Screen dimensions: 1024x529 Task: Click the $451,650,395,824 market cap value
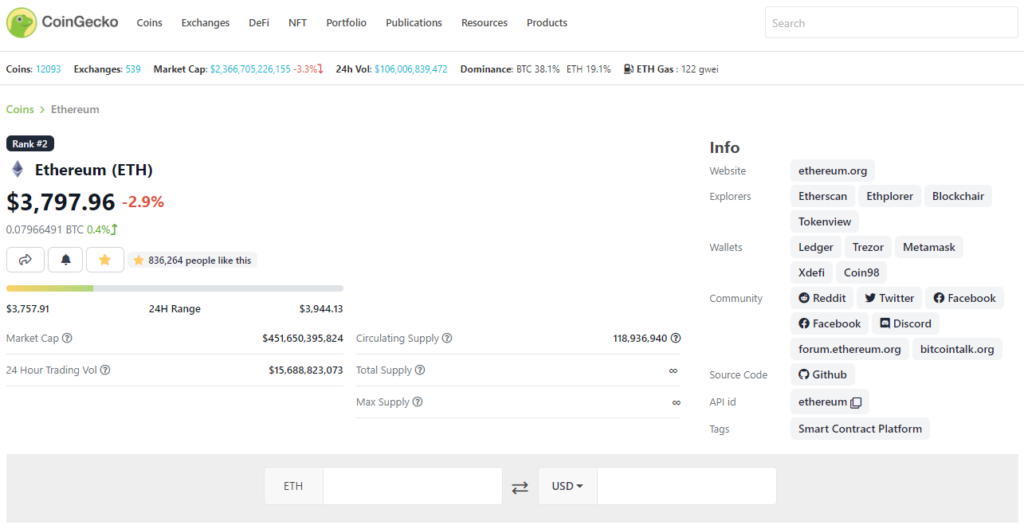click(302, 338)
